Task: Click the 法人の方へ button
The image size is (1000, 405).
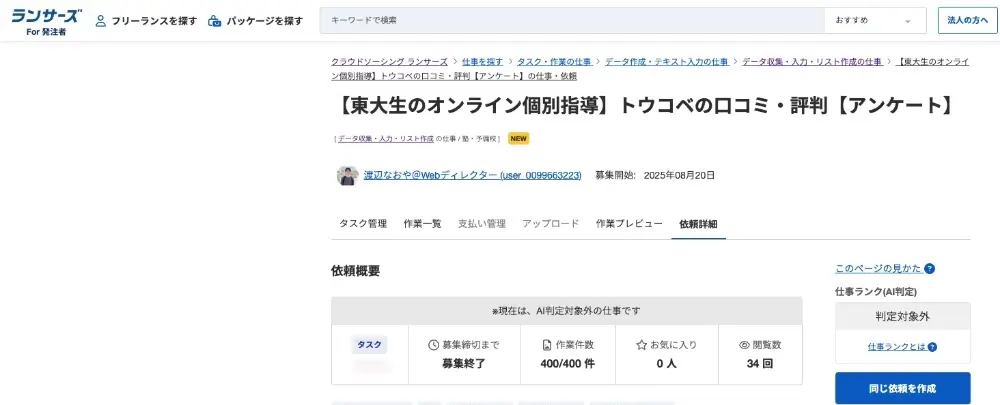Action: [x=967, y=20]
